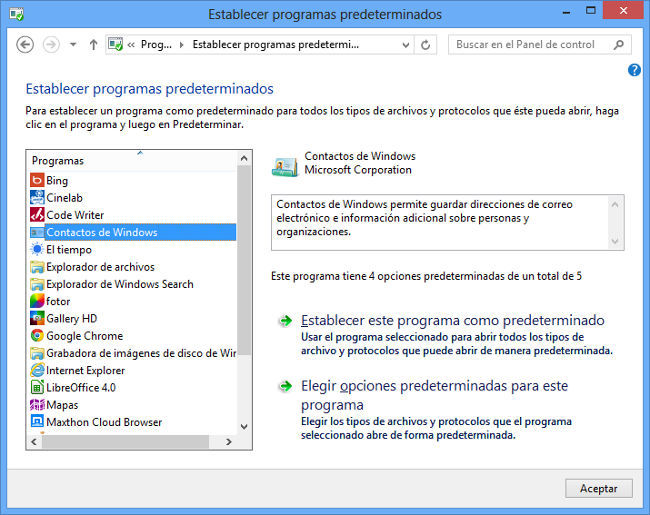The height and width of the screenshot is (515, 650).
Task: Click the programs list scroll down arrow
Action: 244,427
